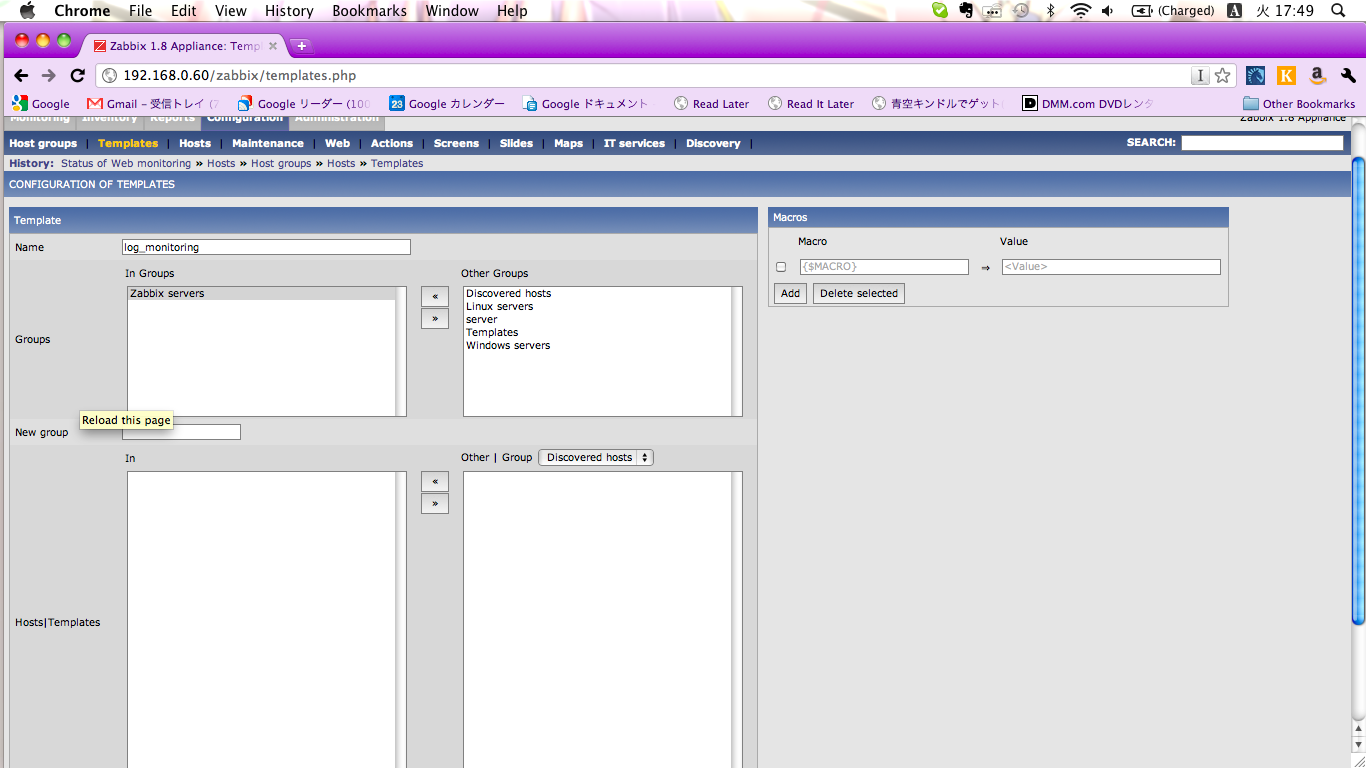Select Linux servers in Other Groups
The image size is (1366, 768).
click(500, 307)
